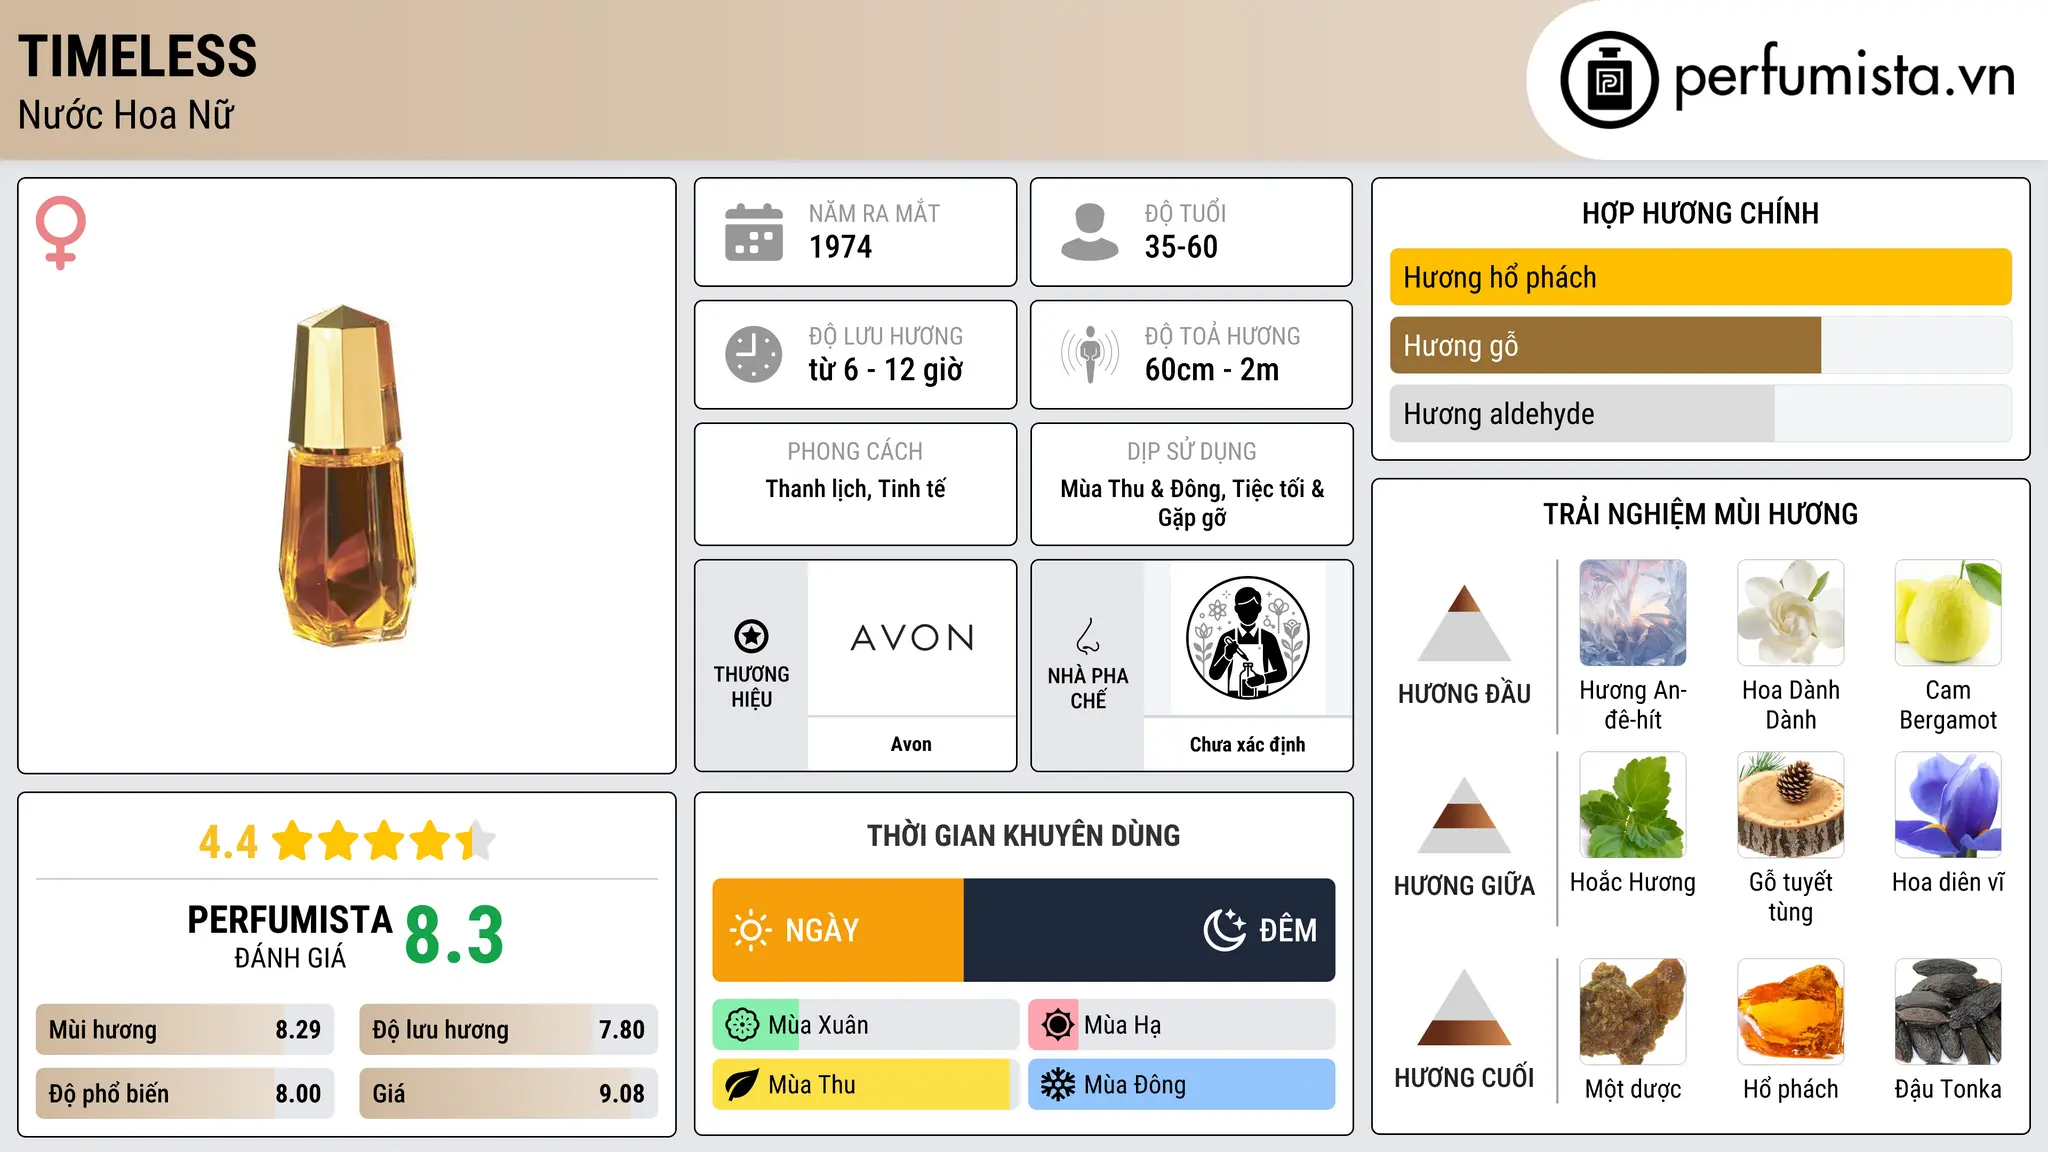Open the Cam Bergamot note image
Viewport: 2048px width, 1152px height.
(1948, 613)
